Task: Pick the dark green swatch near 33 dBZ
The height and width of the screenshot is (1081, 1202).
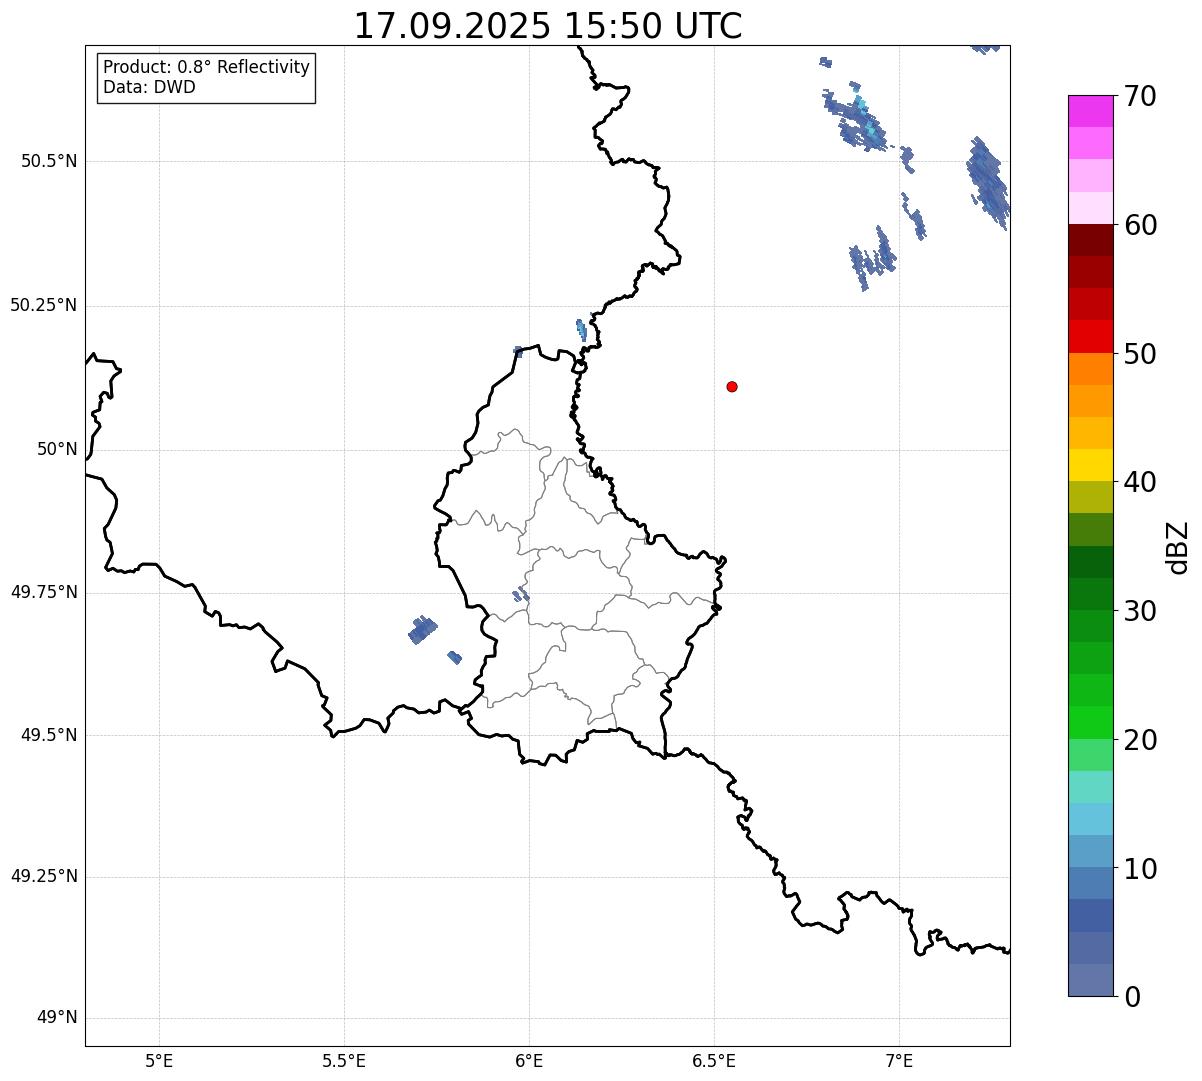Action: click(x=1090, y=562)
